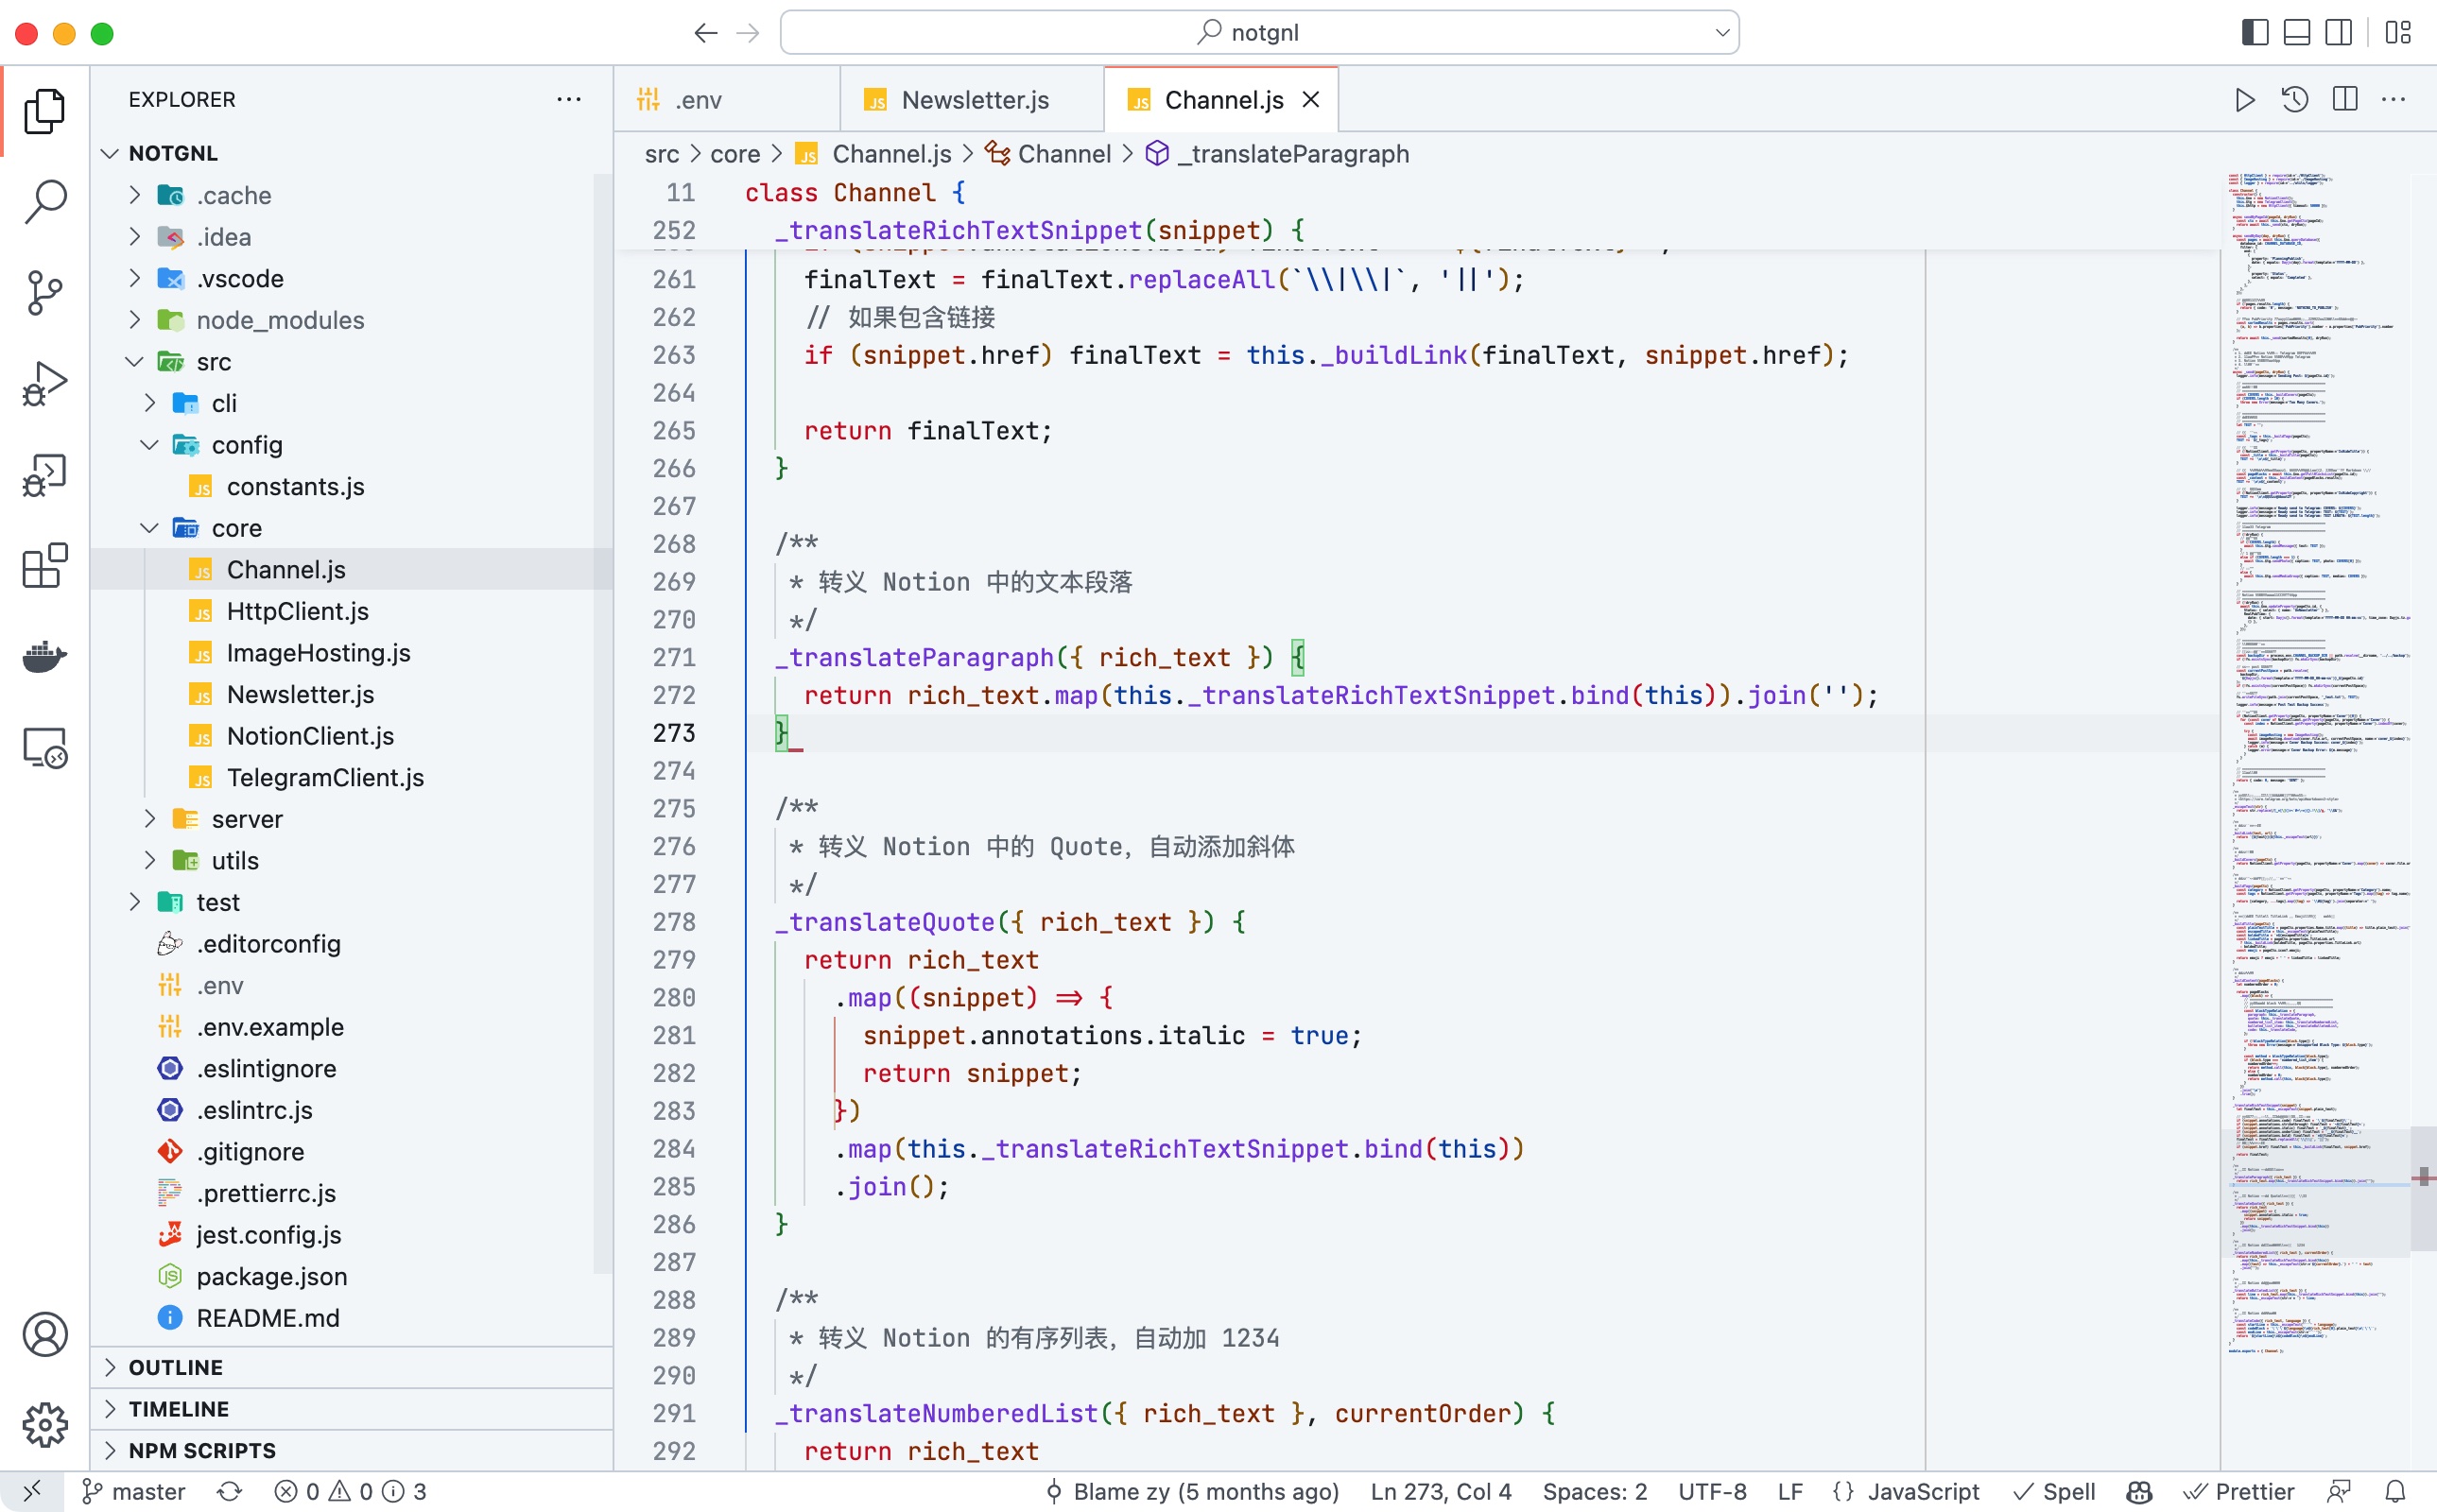Change indentation Spaces: 2
The image size is (2437, 1512).
click(1594, 1491)
